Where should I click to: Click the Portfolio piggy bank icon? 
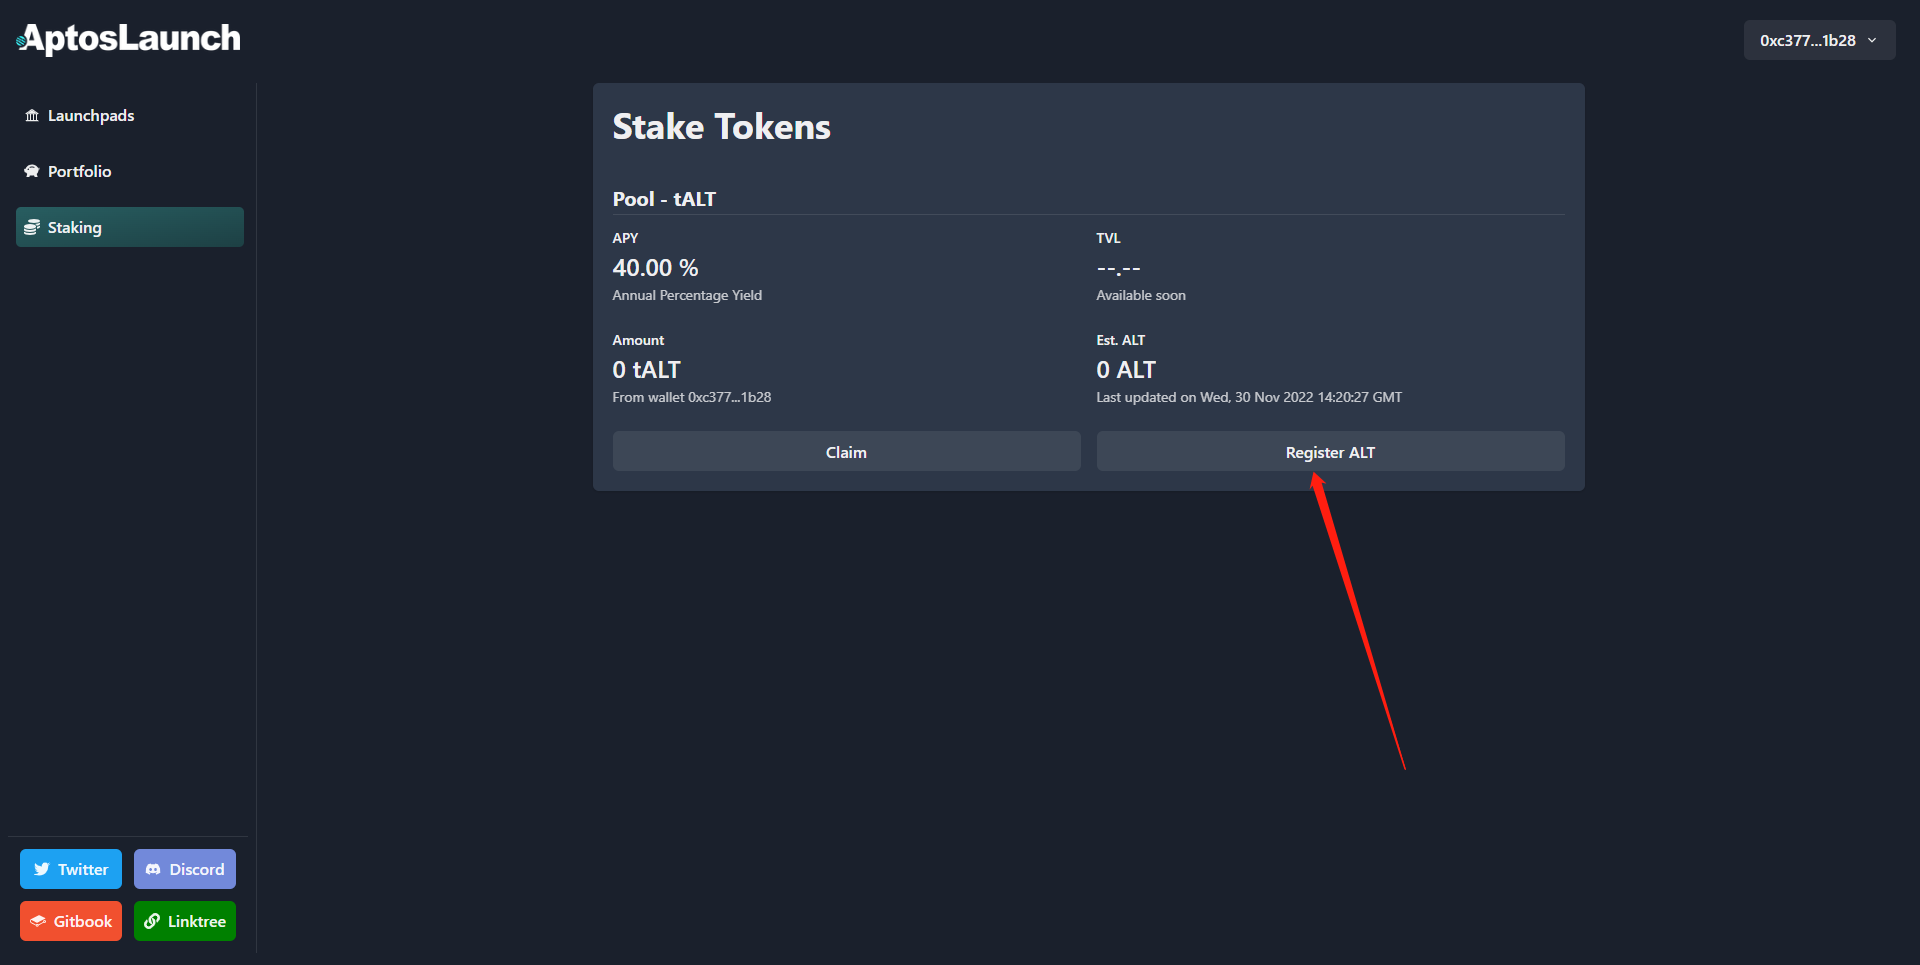pos(32,172)
